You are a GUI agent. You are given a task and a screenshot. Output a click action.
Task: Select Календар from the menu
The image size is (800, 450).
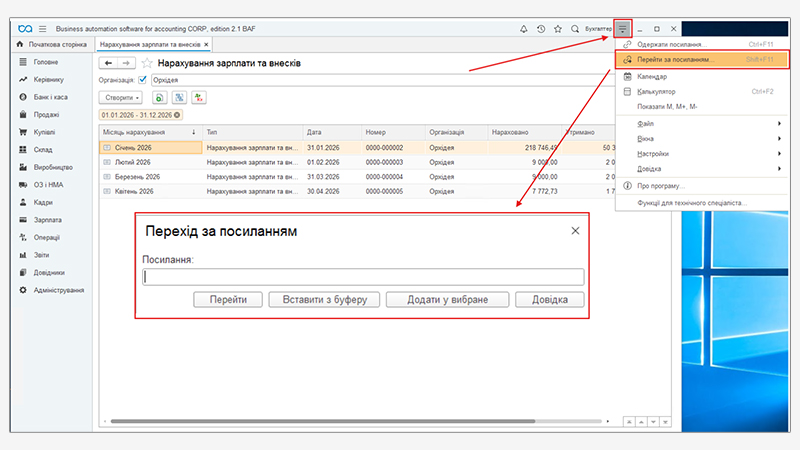(652, 76)
